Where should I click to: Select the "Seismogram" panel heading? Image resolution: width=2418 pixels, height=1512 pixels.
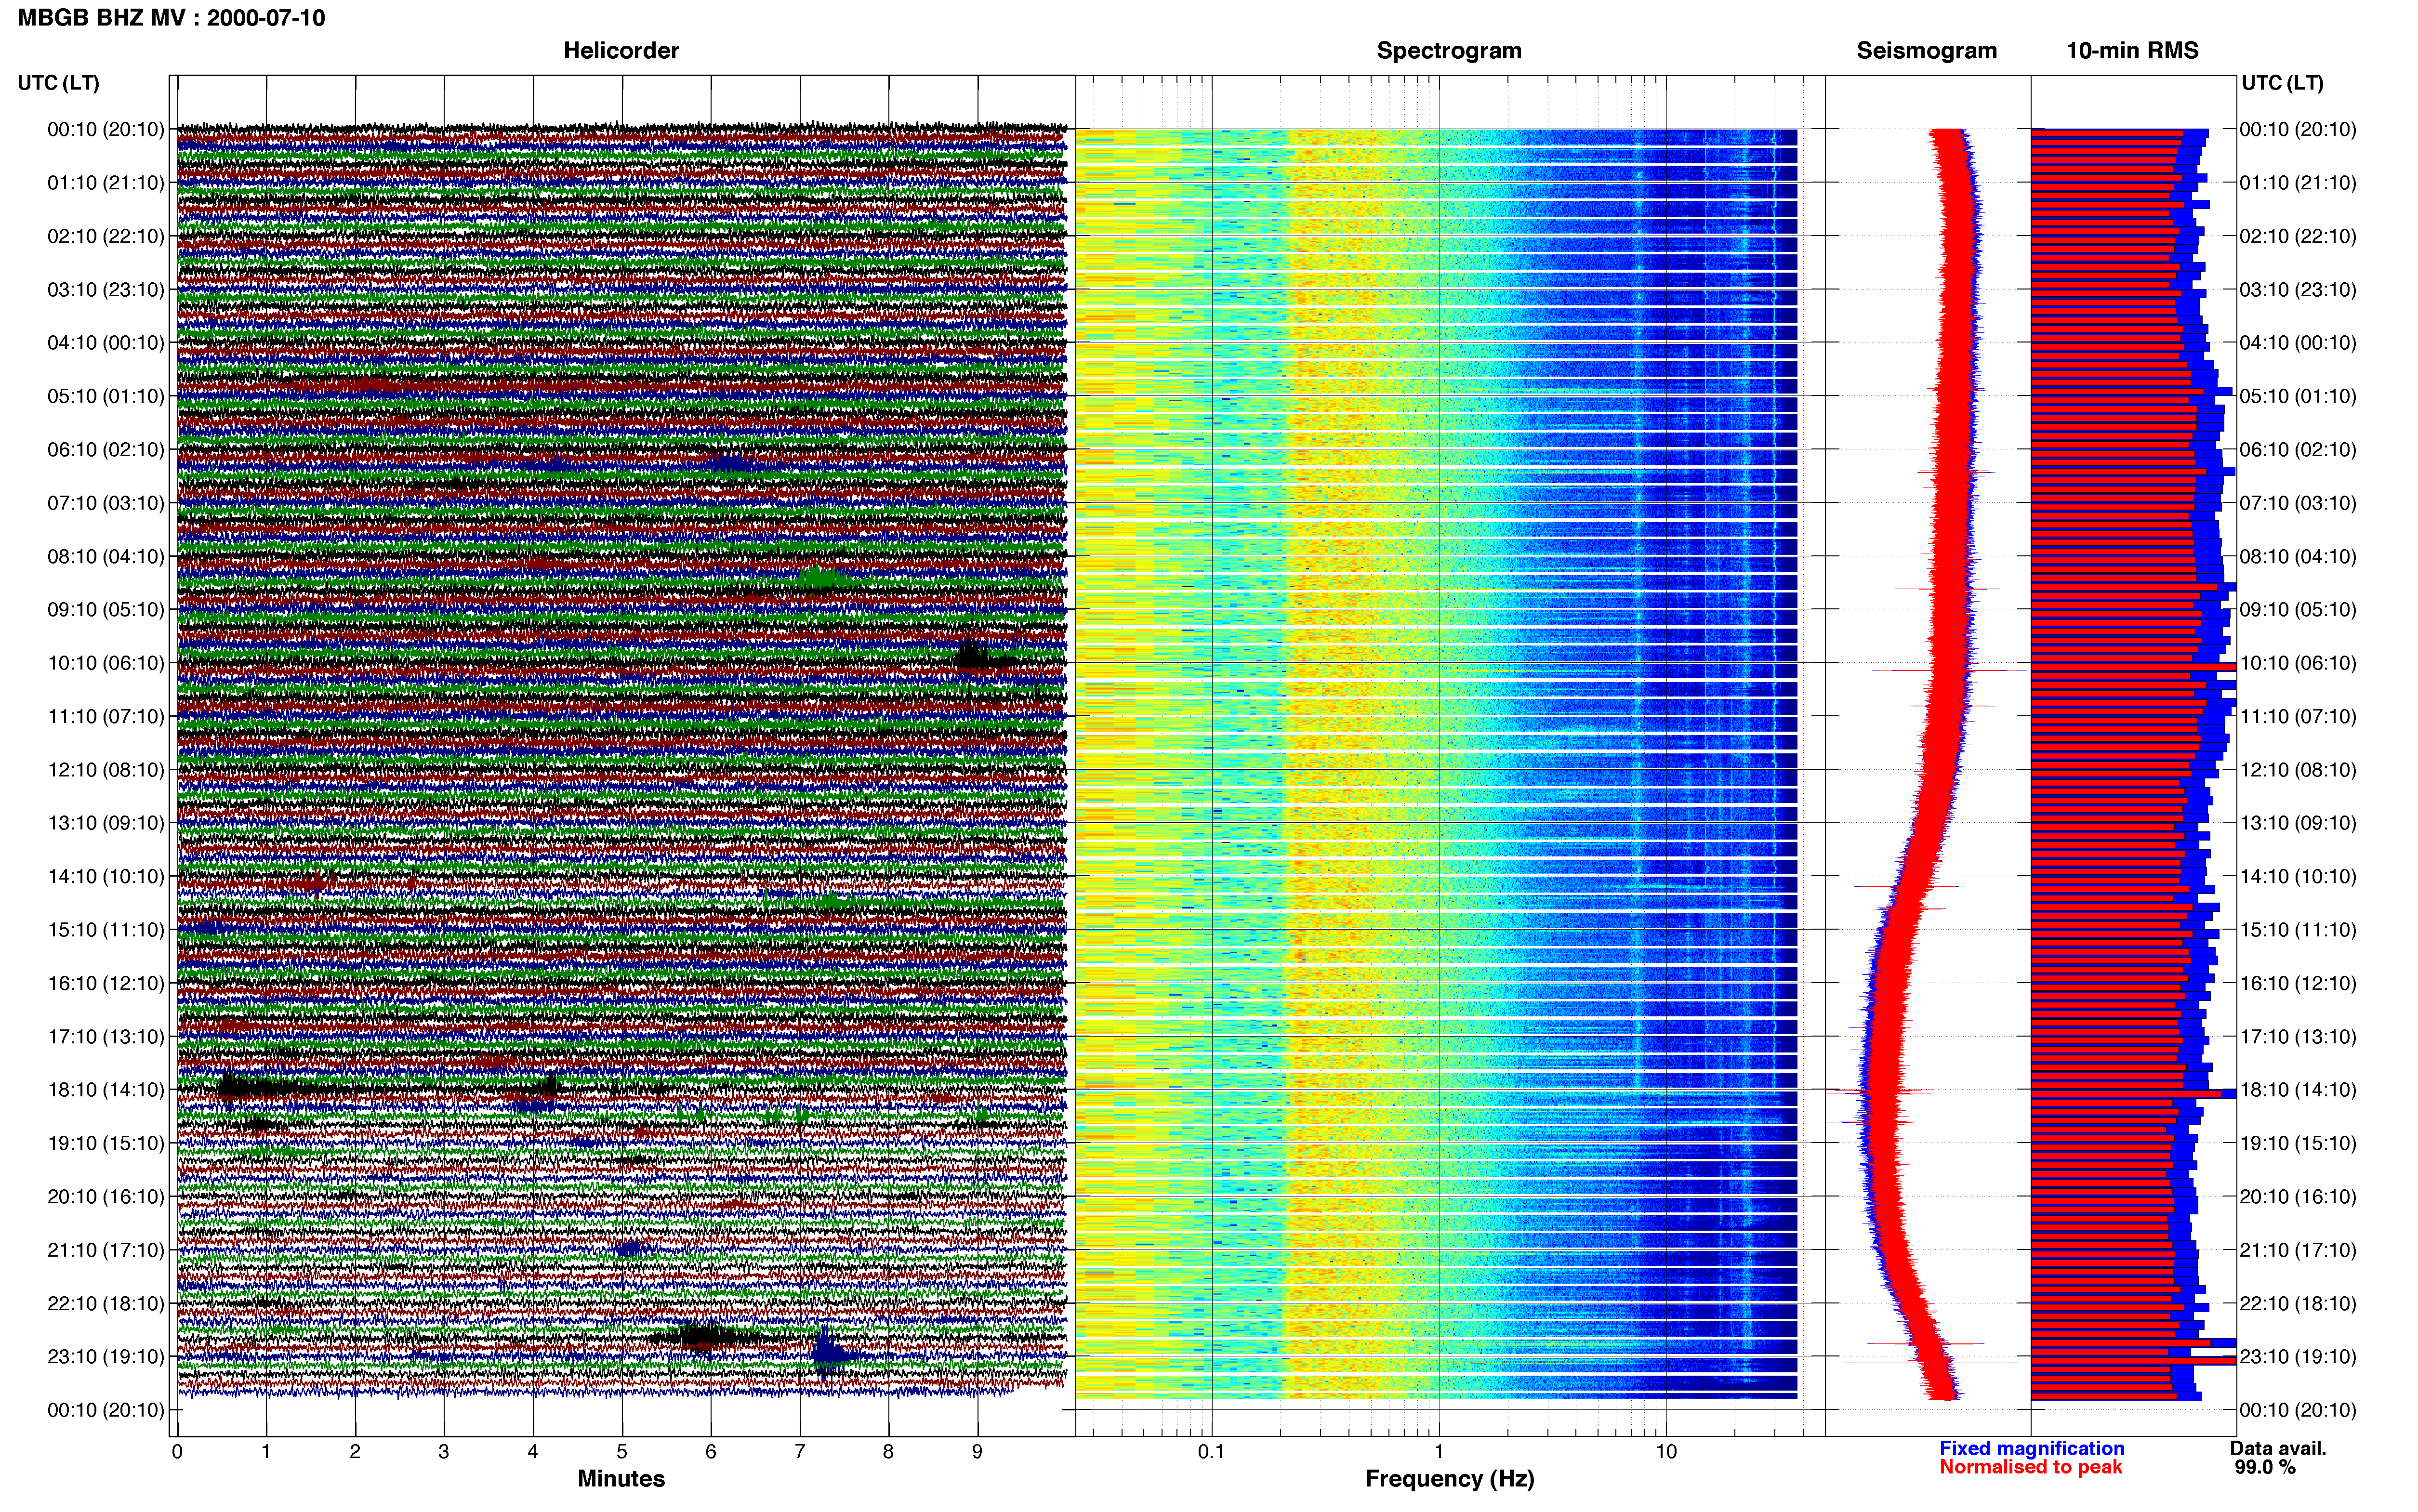(1926, 51)
